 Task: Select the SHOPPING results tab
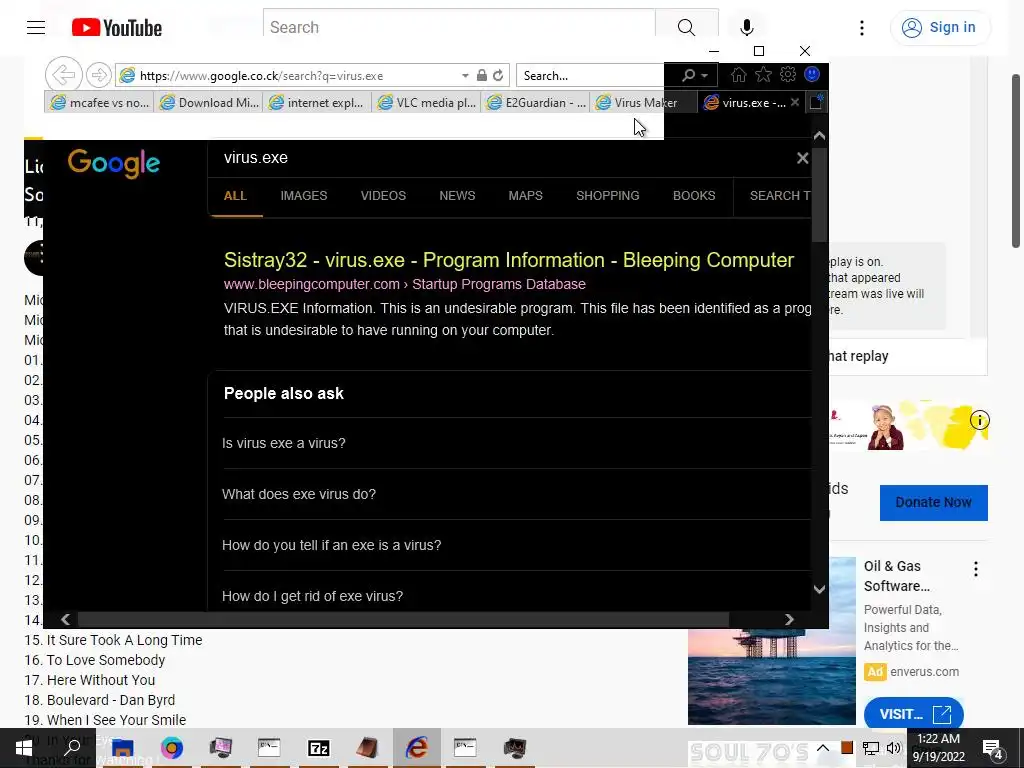tap(607, 196)
